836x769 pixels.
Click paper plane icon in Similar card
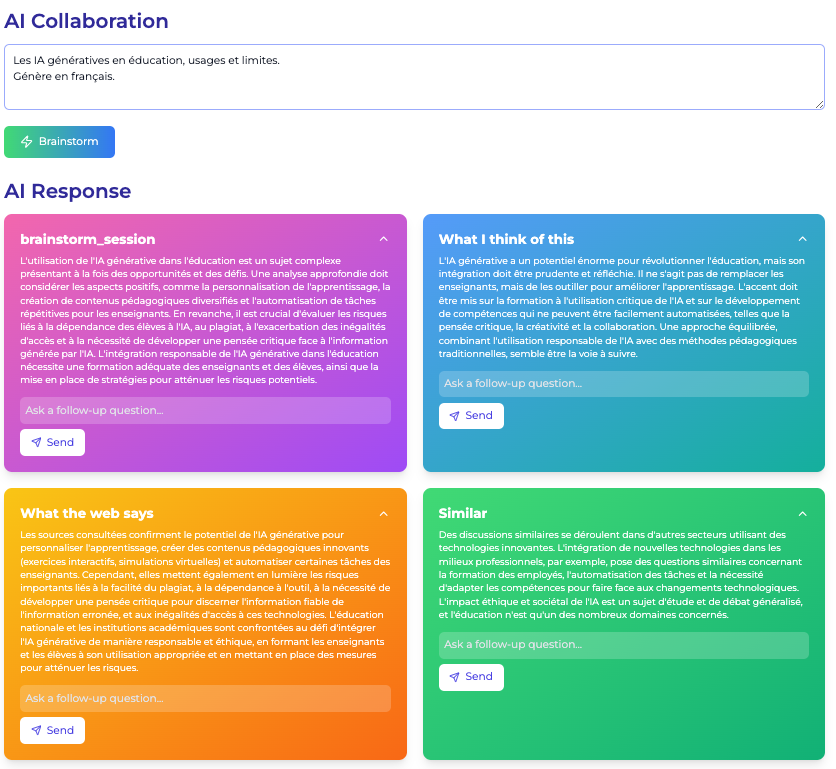454,677
